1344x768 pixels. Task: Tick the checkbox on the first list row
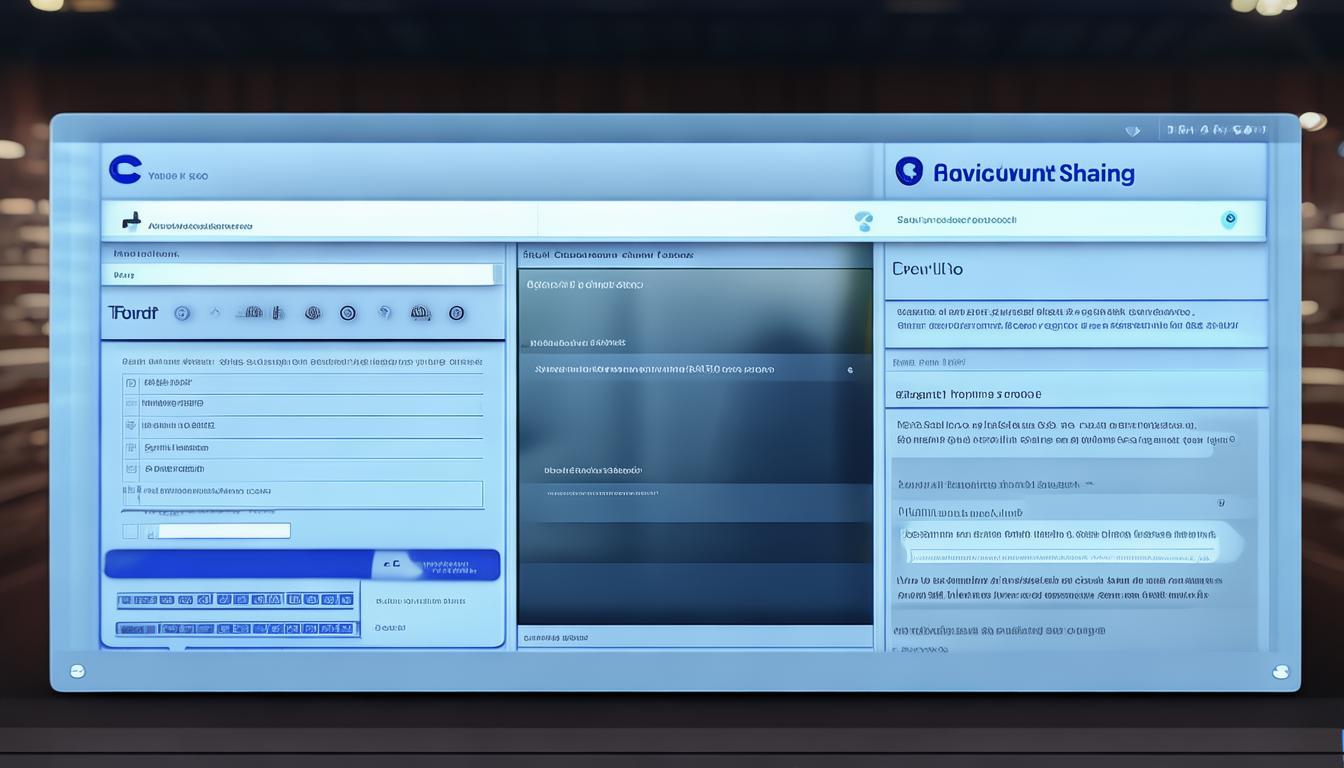(x=131, y=382)
